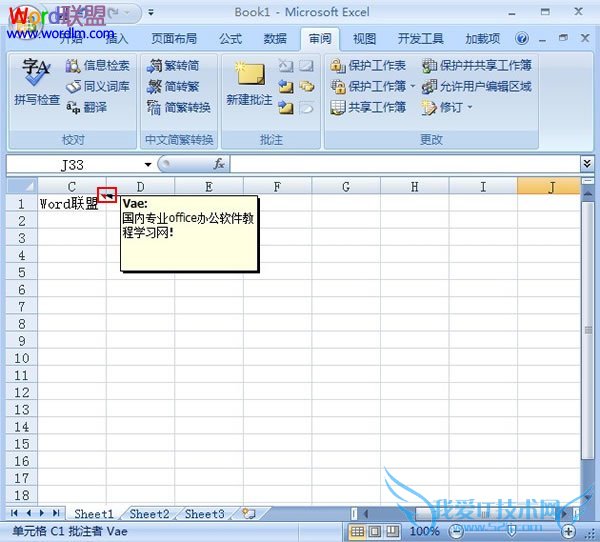600x542 pixels.
Task: Switch to Normal view button
Action: 357,531
